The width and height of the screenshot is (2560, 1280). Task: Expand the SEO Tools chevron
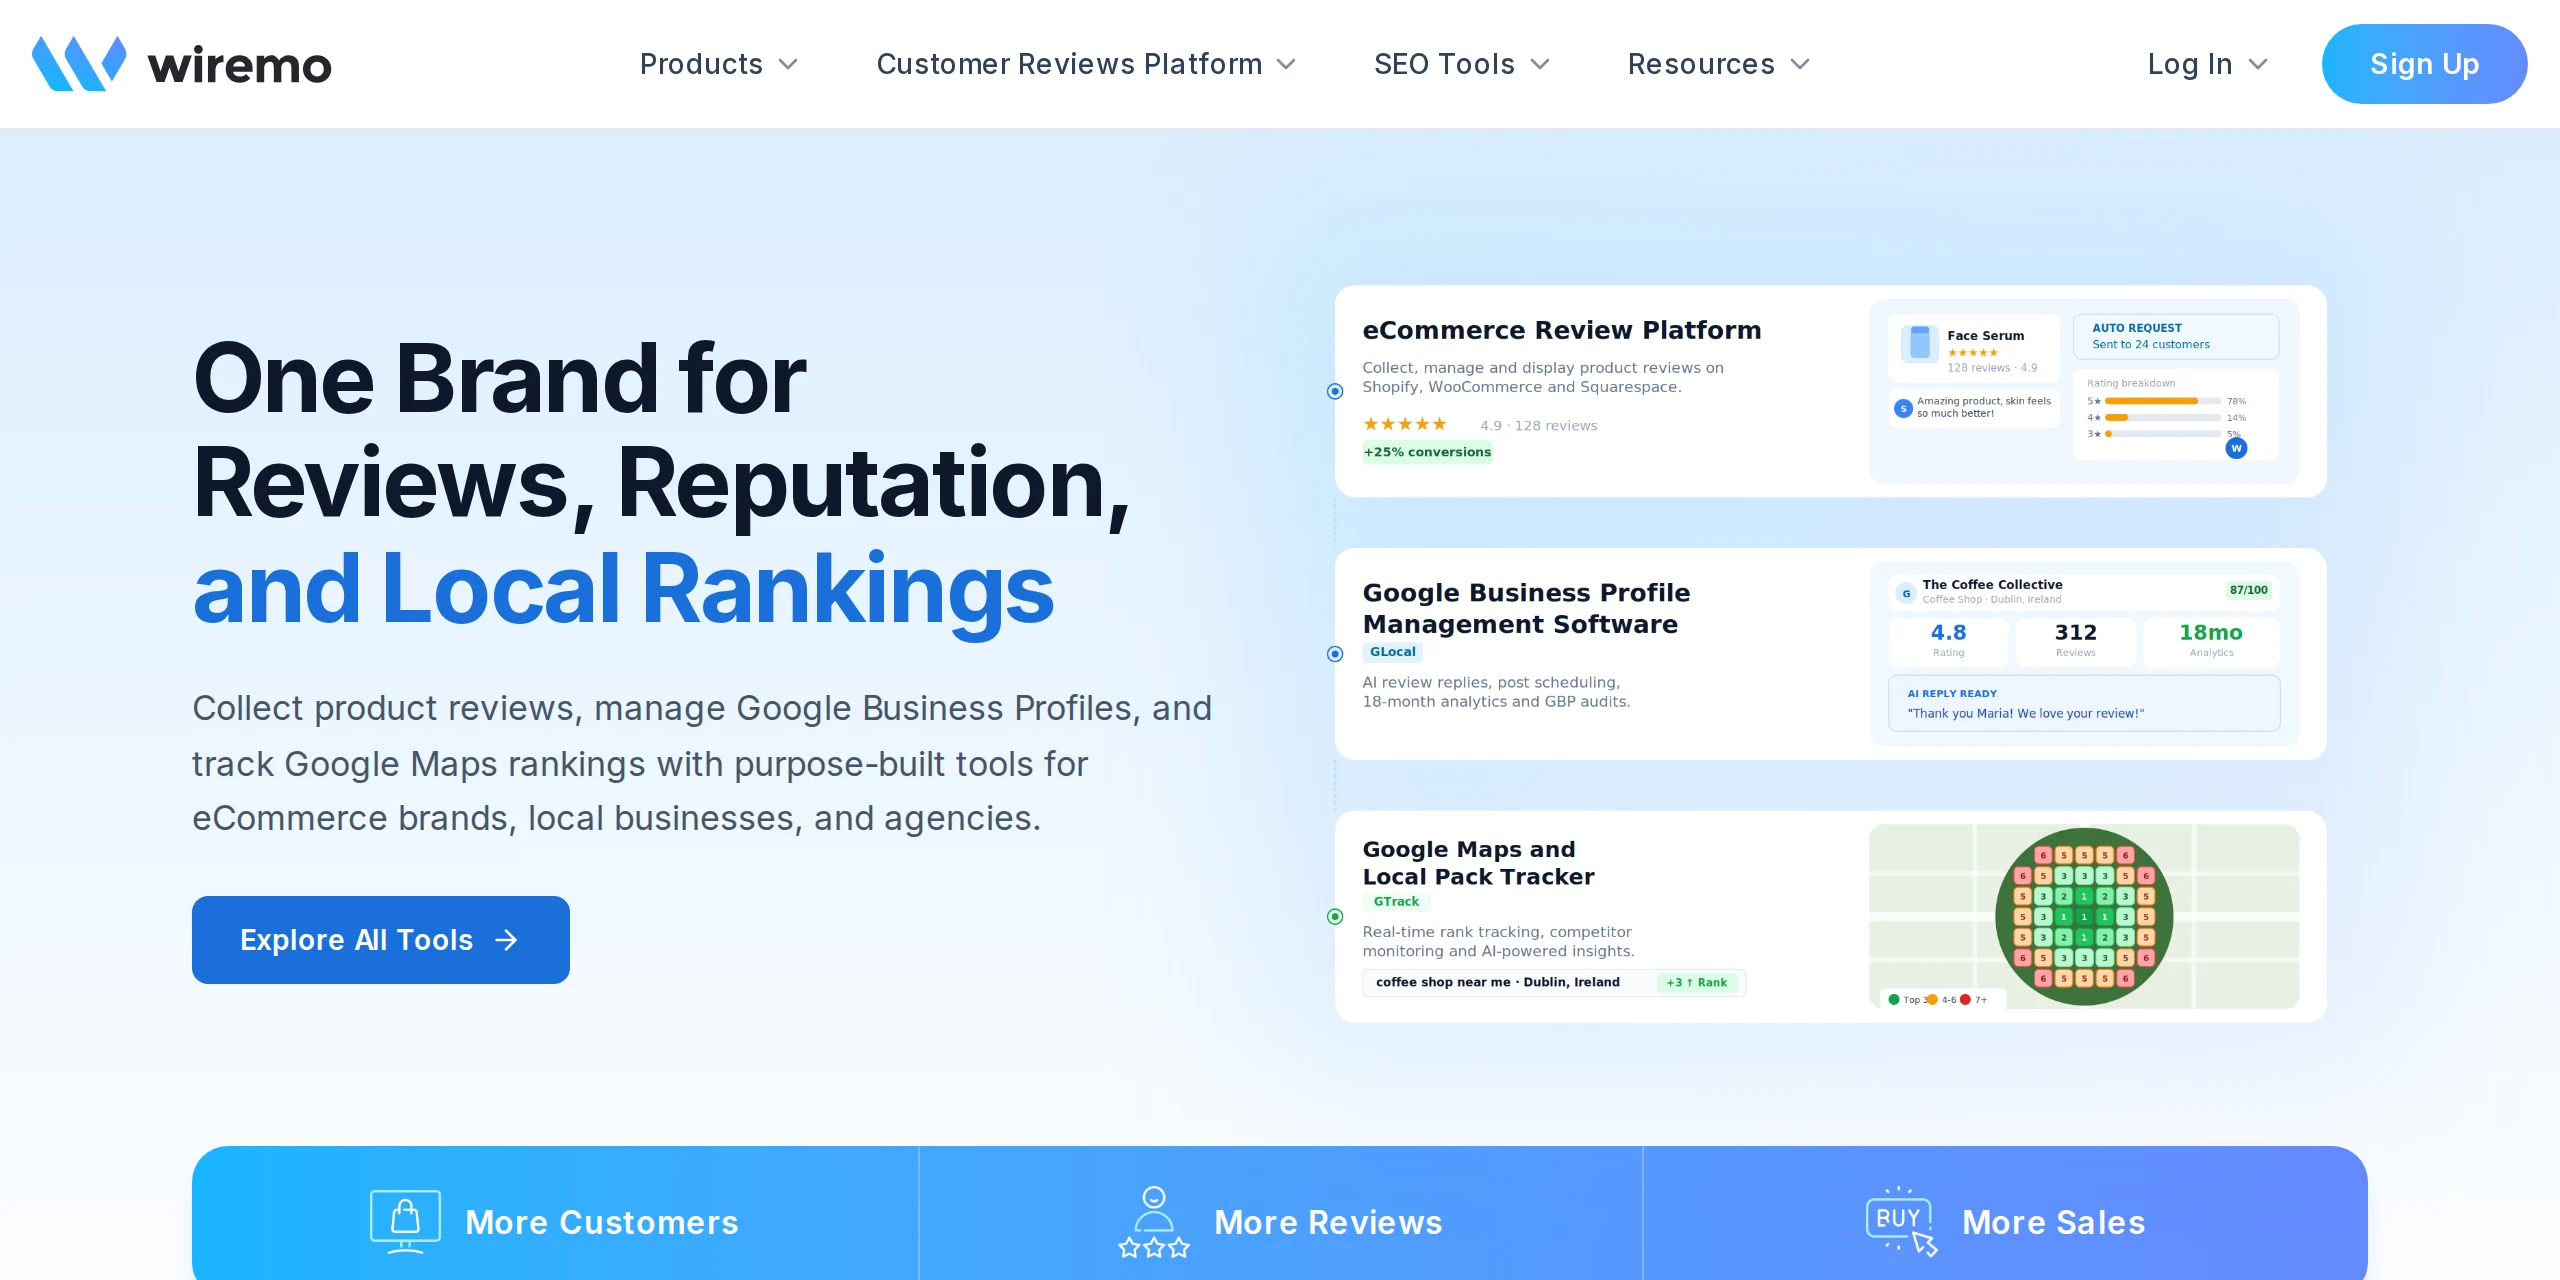pyautogui.click(x=1540, y=65)
